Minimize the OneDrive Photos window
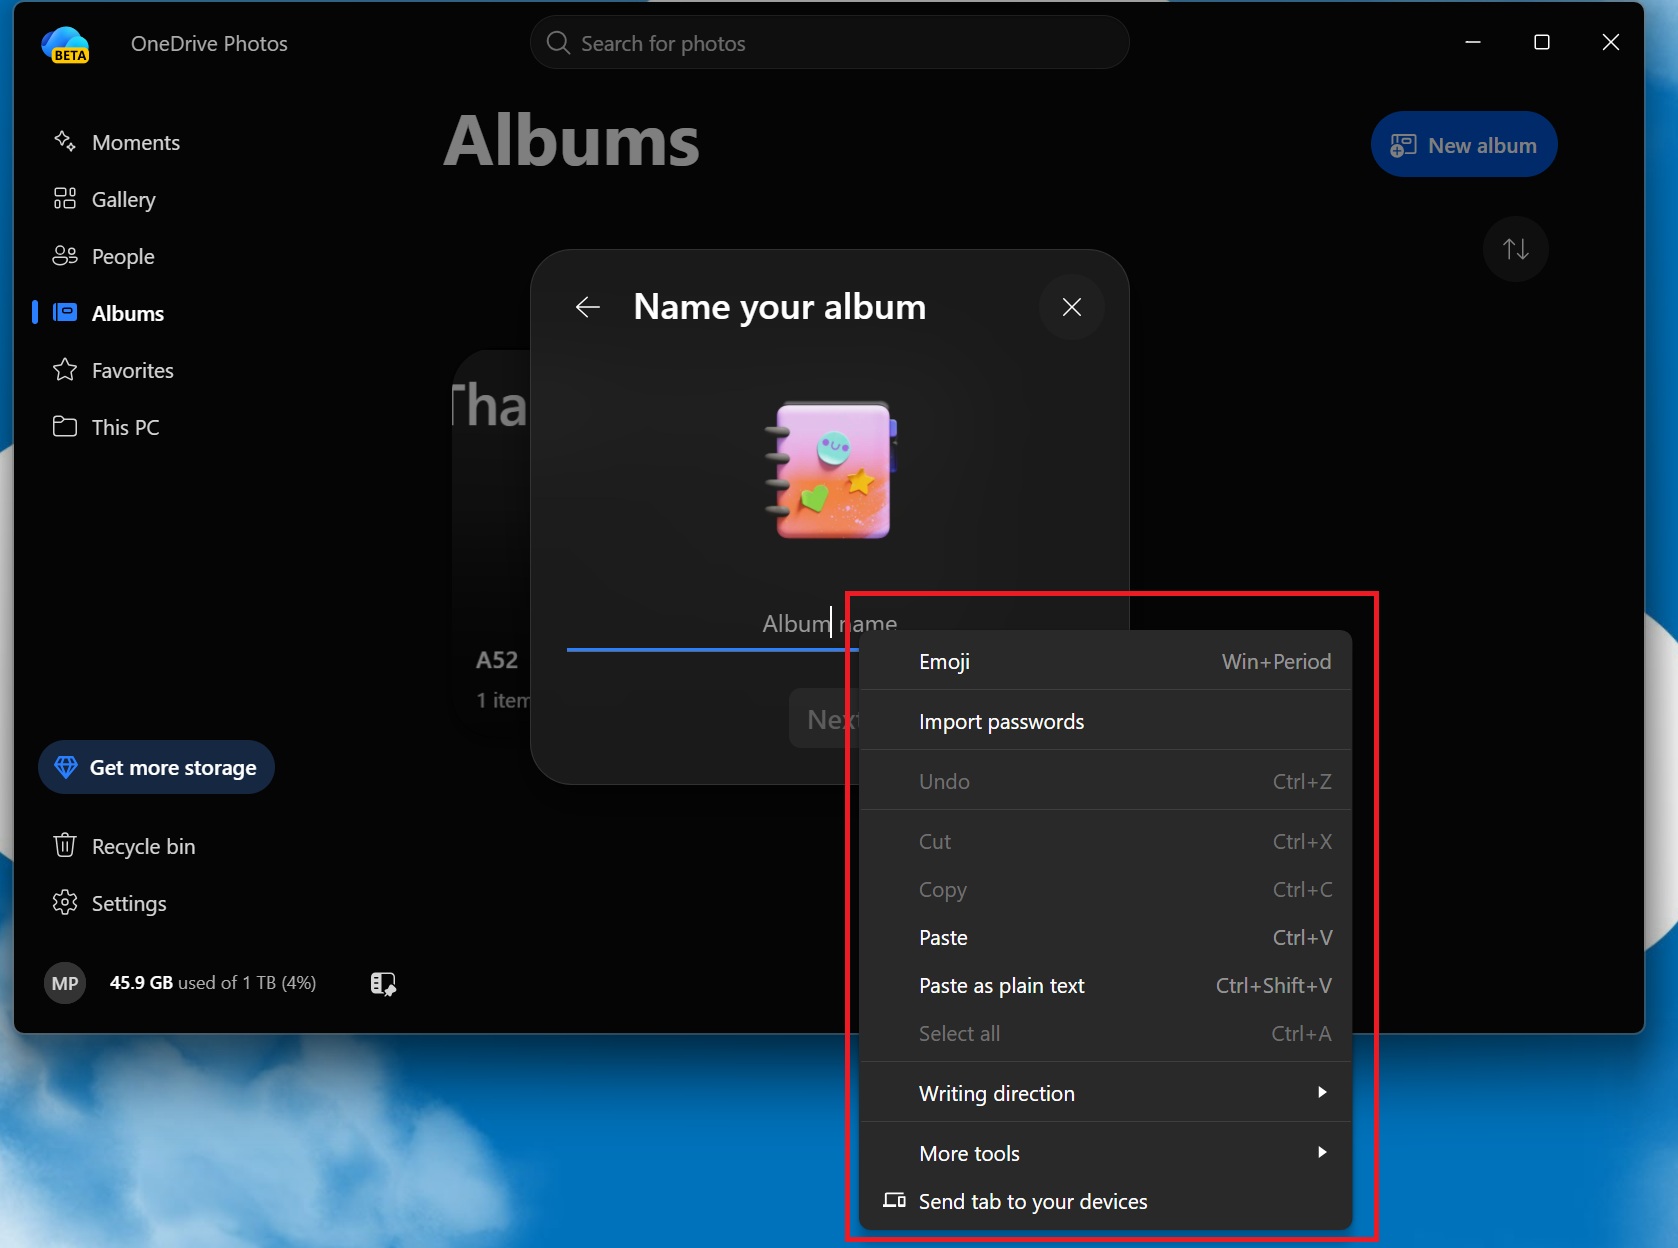This screenshot has width=1678, height=1248. (x=1473, y=42)
